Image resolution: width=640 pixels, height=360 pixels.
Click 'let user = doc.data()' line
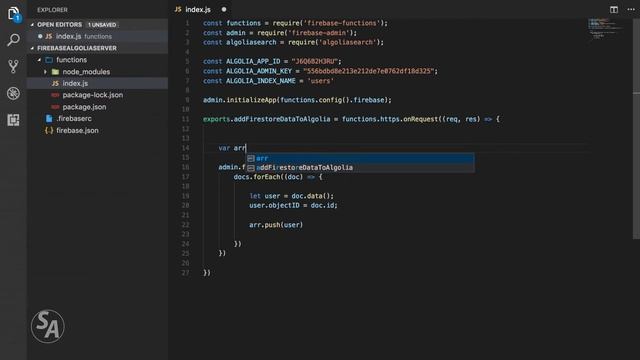pos(291,196)
